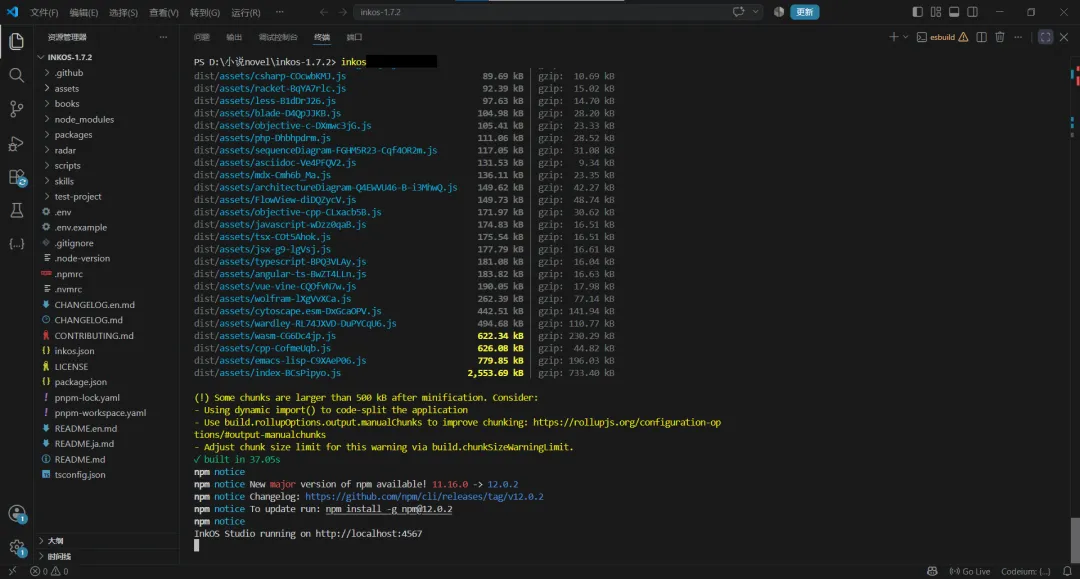Toggle primary side bar visibility
The image size is (1080, 579).
pyautogui.click(x=917, y=12)
